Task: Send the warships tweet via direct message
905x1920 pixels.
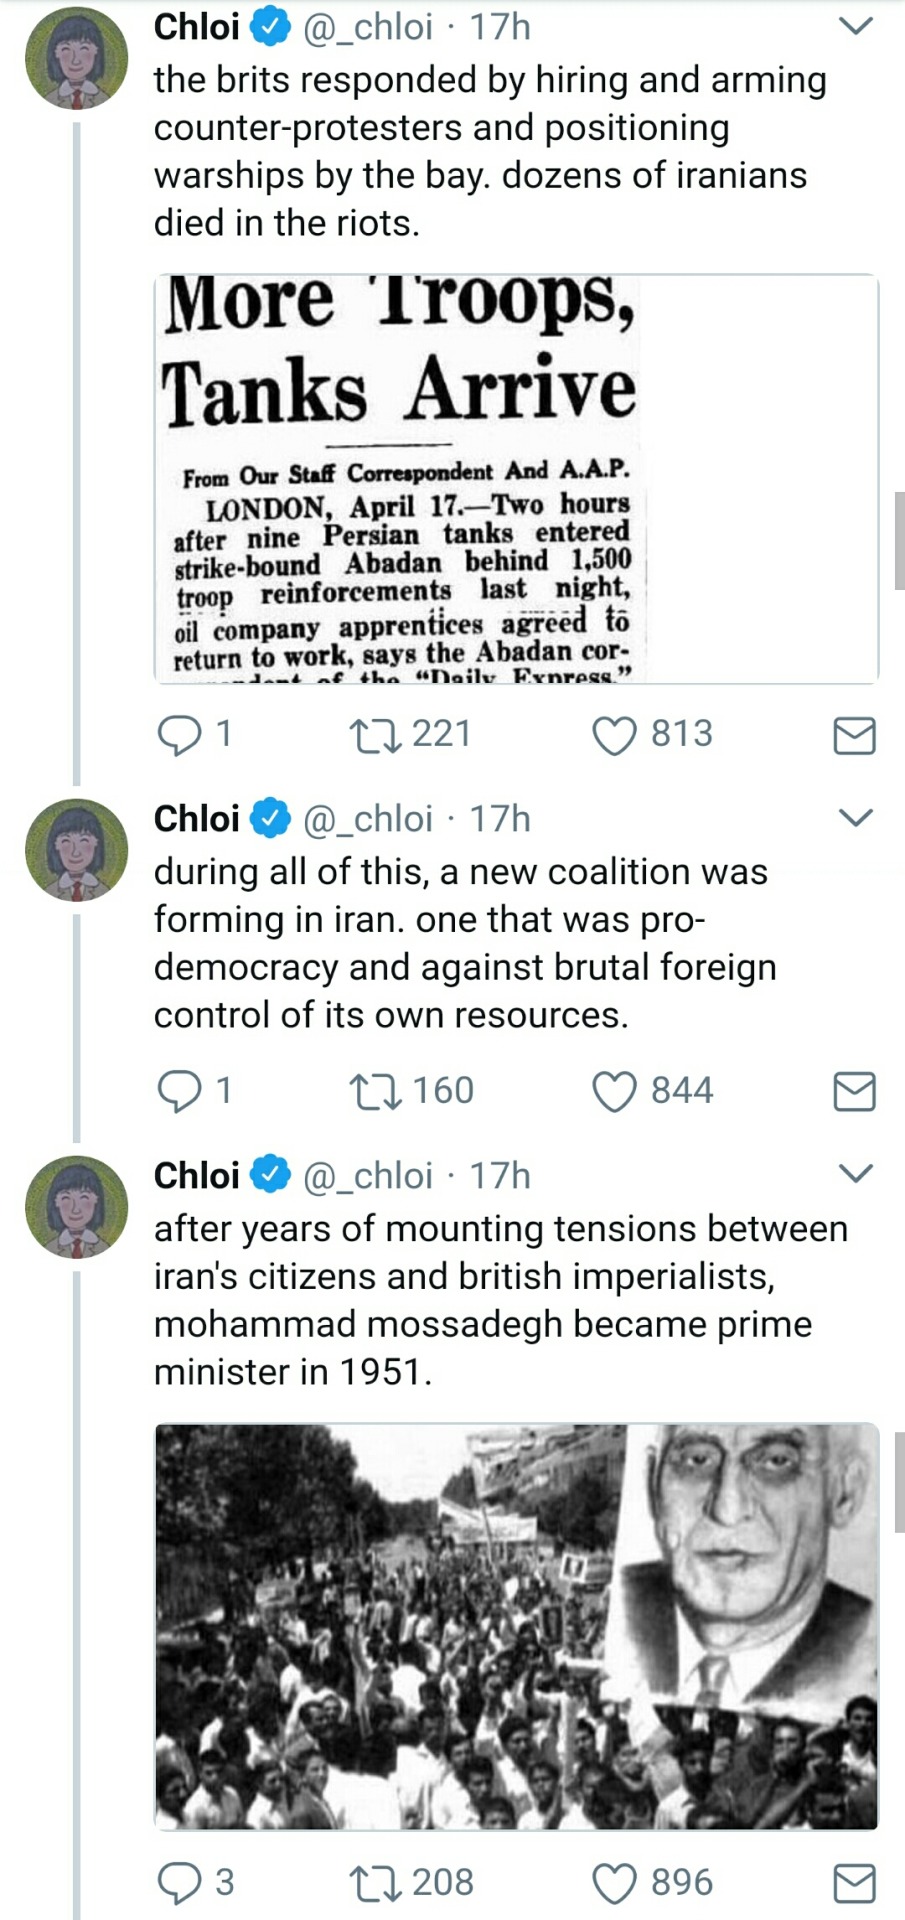Action: pos(854,735)
